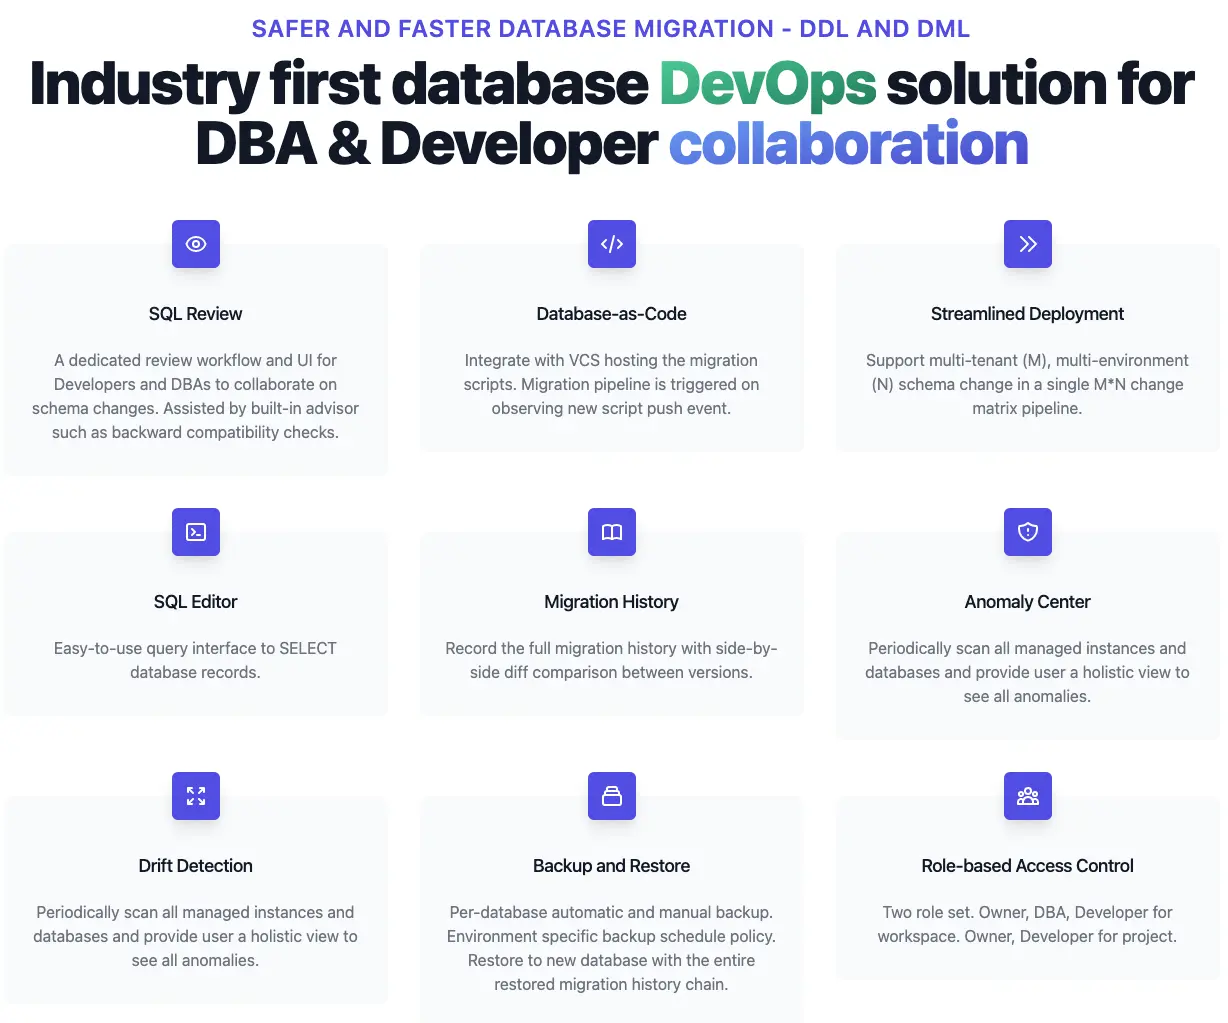Viewport: 1228px width, 1023px height.
Task: Open the SQL Editor title
Action: click(x=196, y=602)
